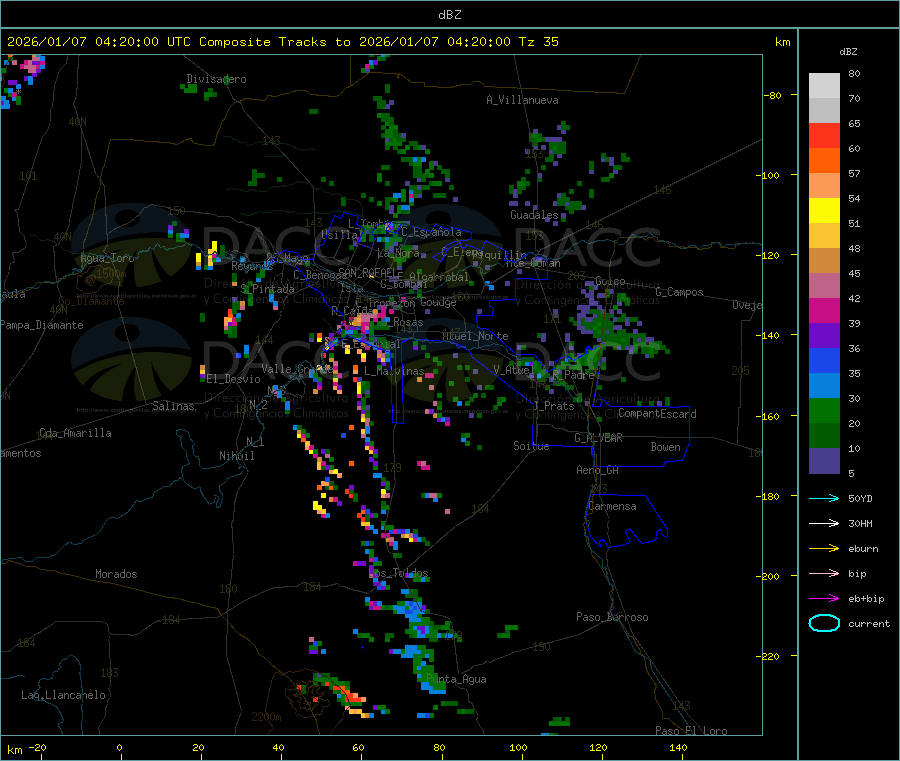Click the eb+bip magenta arrow legend icon
The width and height of the screenshot is (900, 761).
824,599
